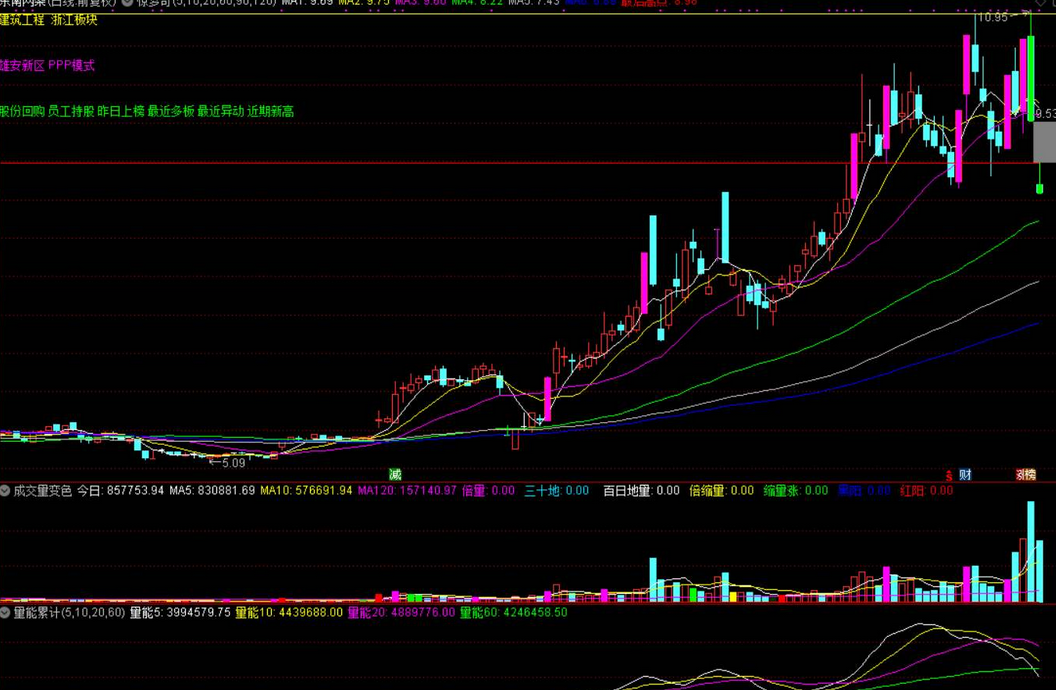Click the 昨日上榜 label
Image resolution: width=1056 pixels, height=690 pixels.
pyautogui.click(x=121, y=111)
